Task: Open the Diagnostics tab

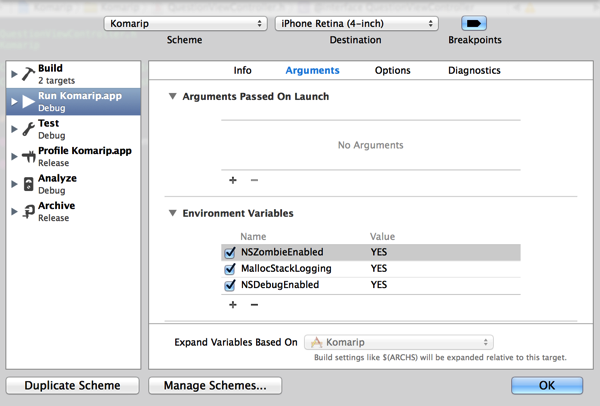Action: [474, 70]
